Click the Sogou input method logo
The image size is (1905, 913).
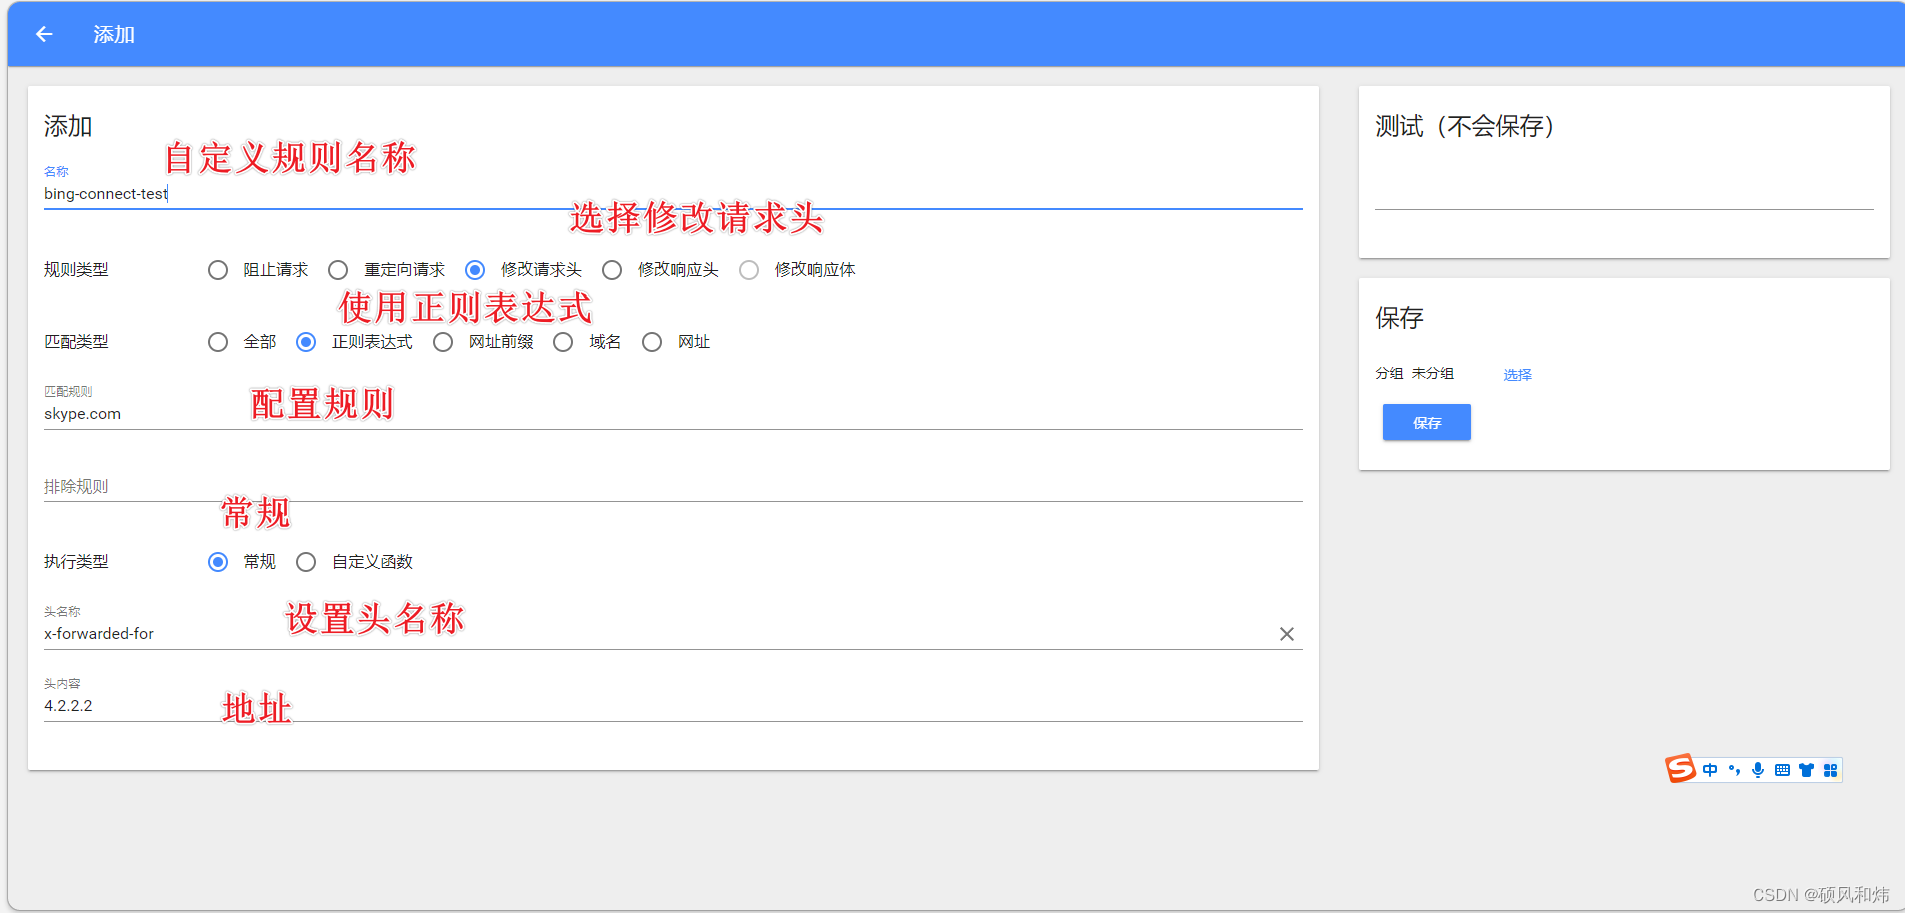point(1680,769)
